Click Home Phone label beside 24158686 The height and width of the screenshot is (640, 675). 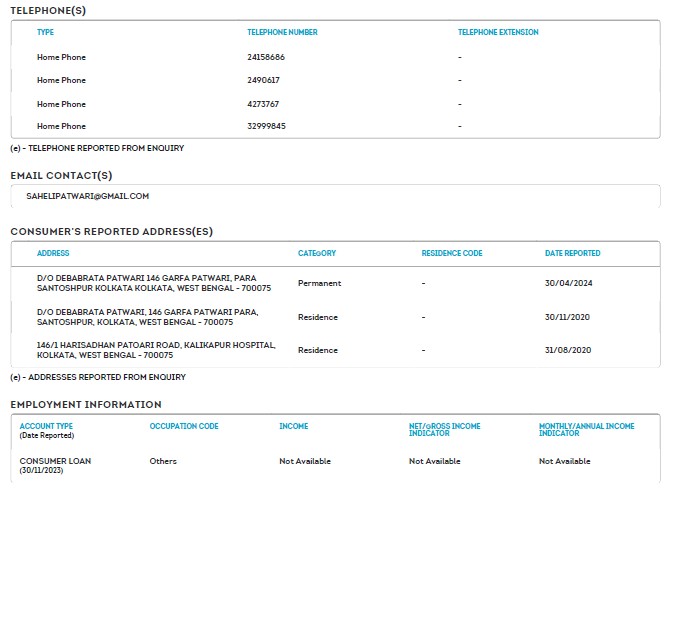(x=61, y=57)
